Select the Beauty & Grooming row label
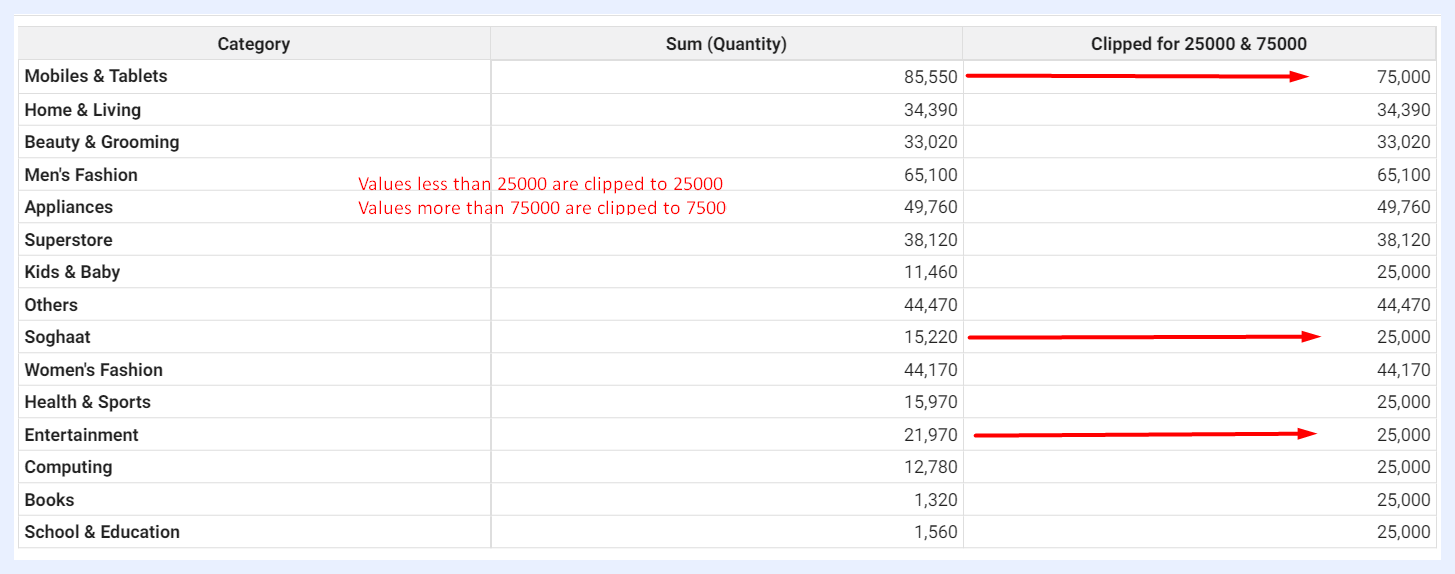1455x574 pixels. pos(102,142)
